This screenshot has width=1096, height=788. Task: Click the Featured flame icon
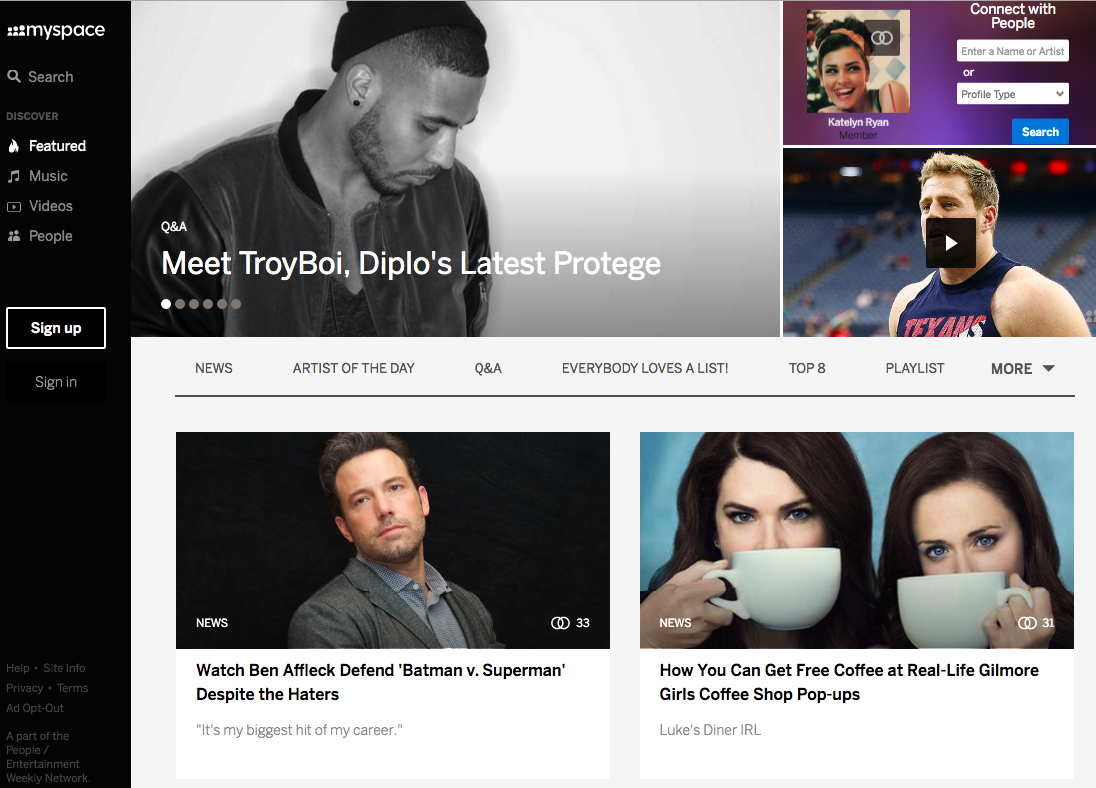point(13,145)
